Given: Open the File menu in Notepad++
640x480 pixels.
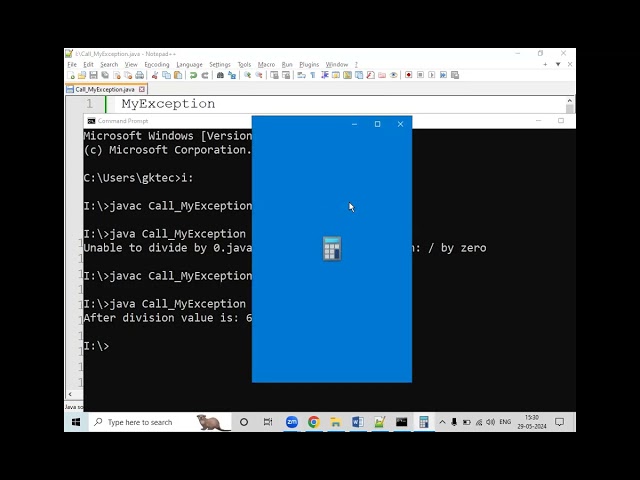Looking at the screenshot, I should pyautogui.click(x=72, y=64).
